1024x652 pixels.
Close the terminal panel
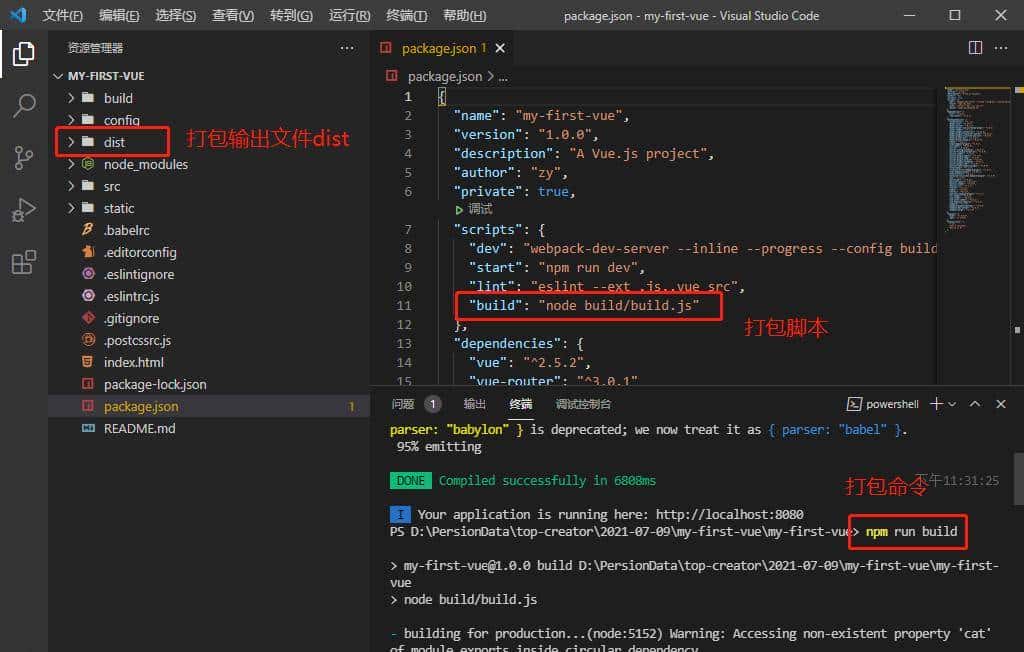click(1001, 404)
